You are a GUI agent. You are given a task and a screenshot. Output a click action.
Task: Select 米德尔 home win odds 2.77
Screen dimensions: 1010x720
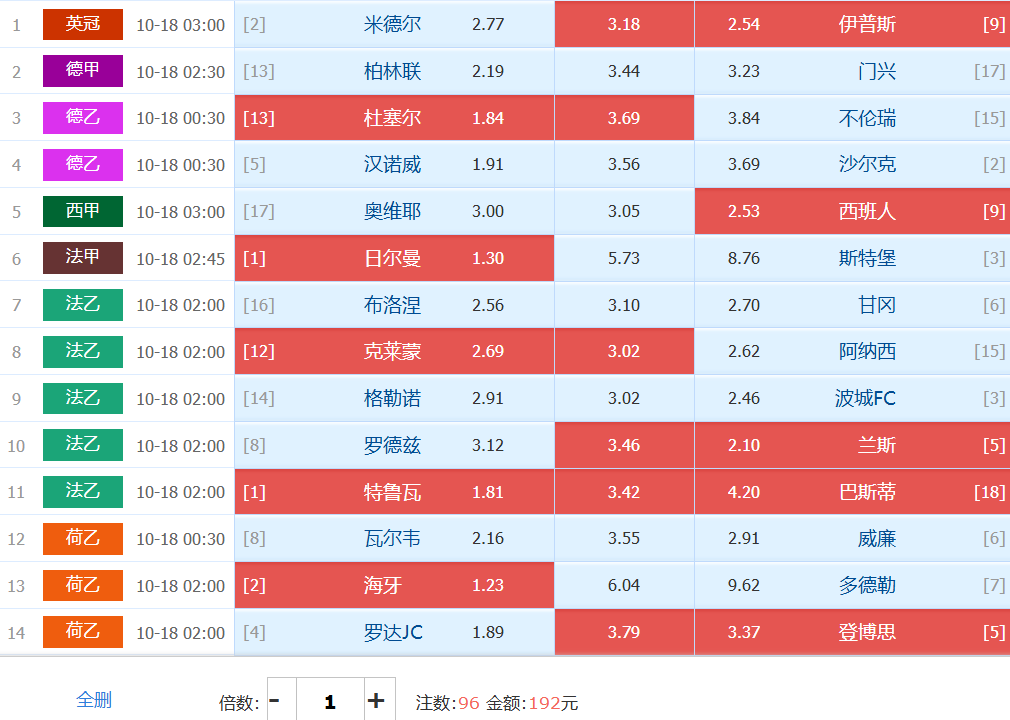[x=394, y=24]
